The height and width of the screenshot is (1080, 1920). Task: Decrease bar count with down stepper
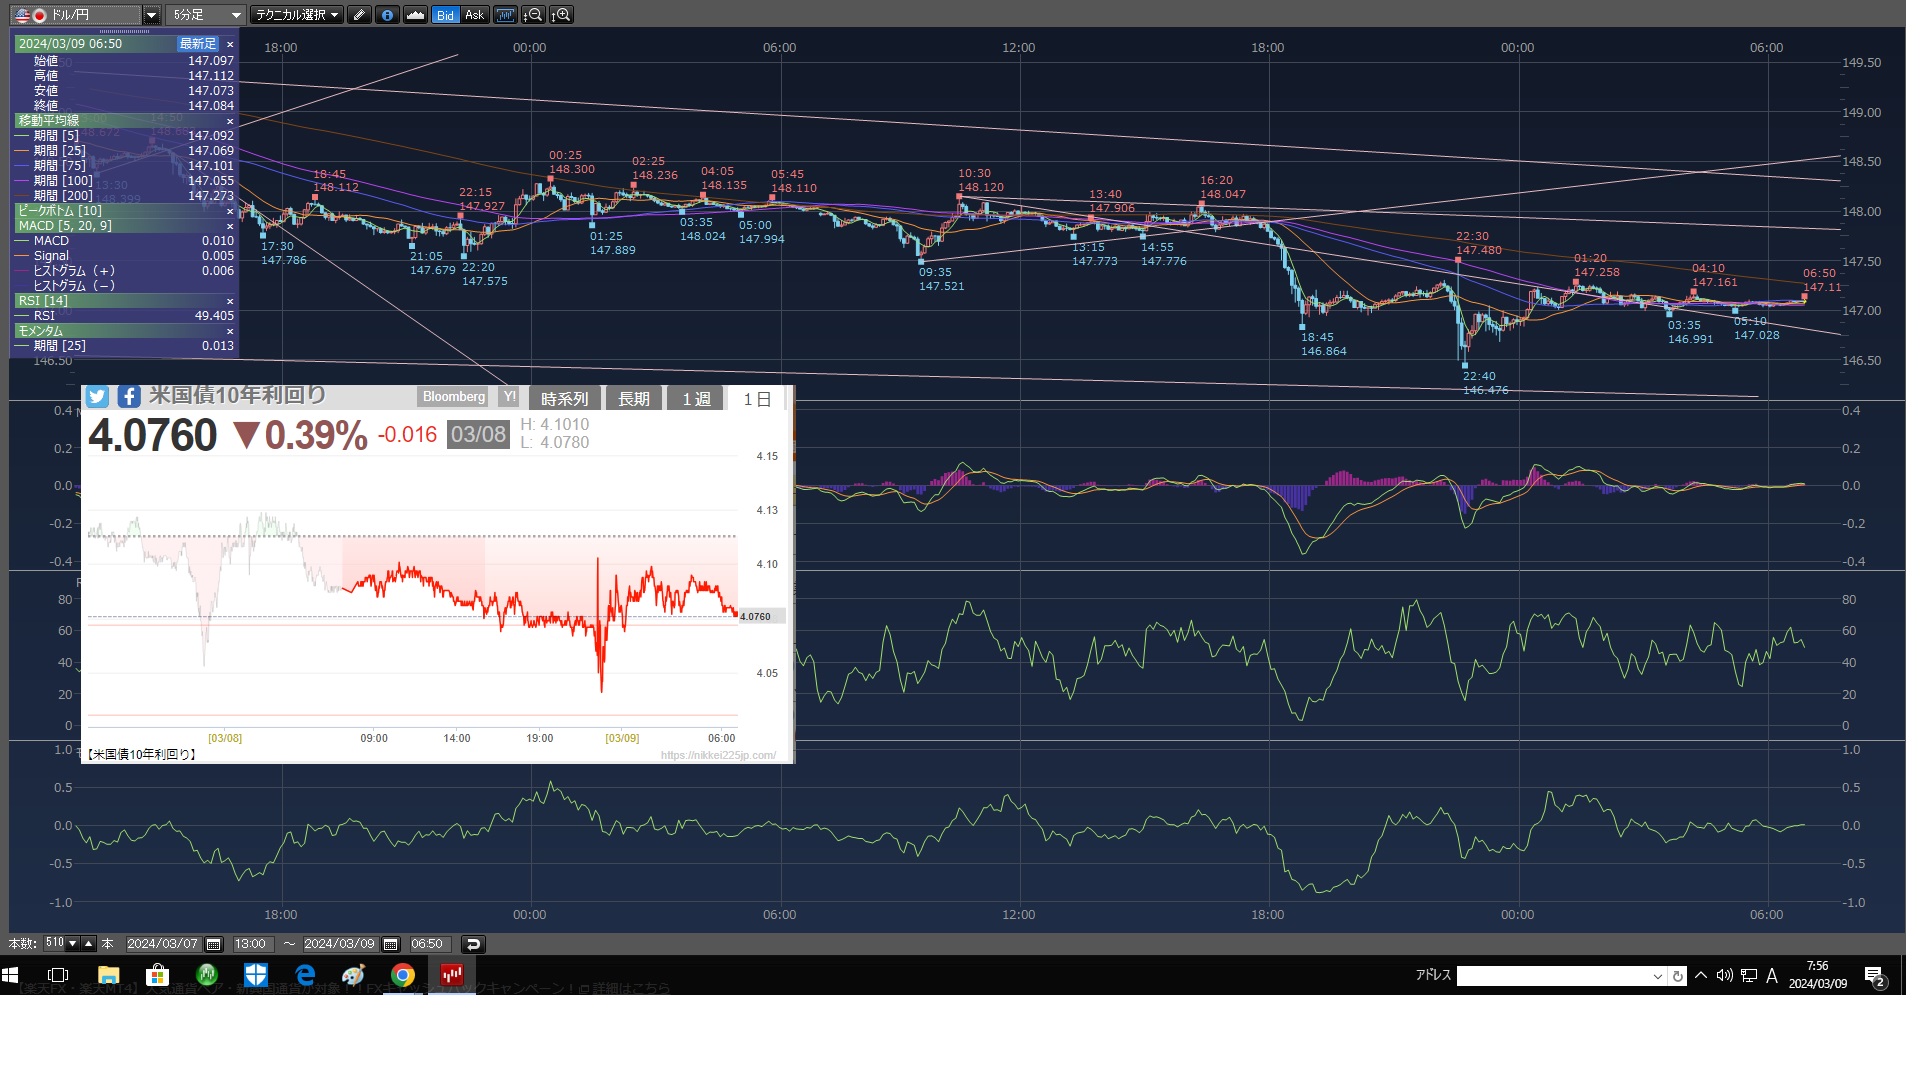(x=72, y=944)
